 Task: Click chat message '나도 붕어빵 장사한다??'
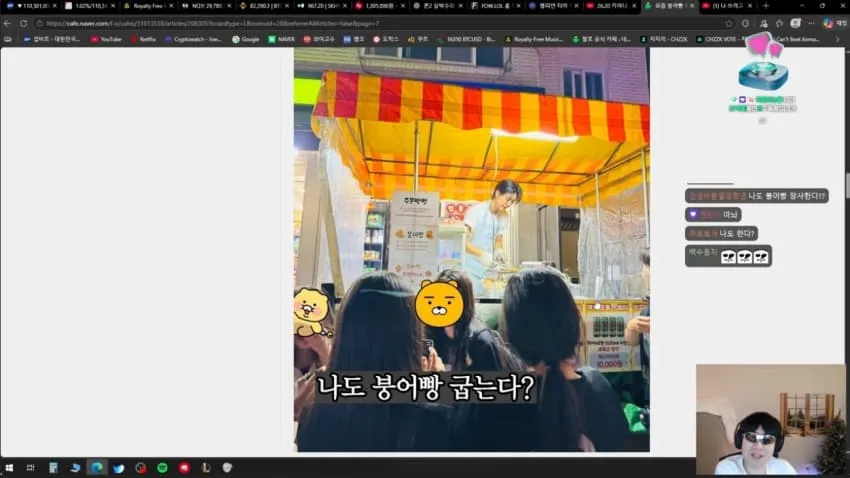pyautogui.click(x=757, y=196)
